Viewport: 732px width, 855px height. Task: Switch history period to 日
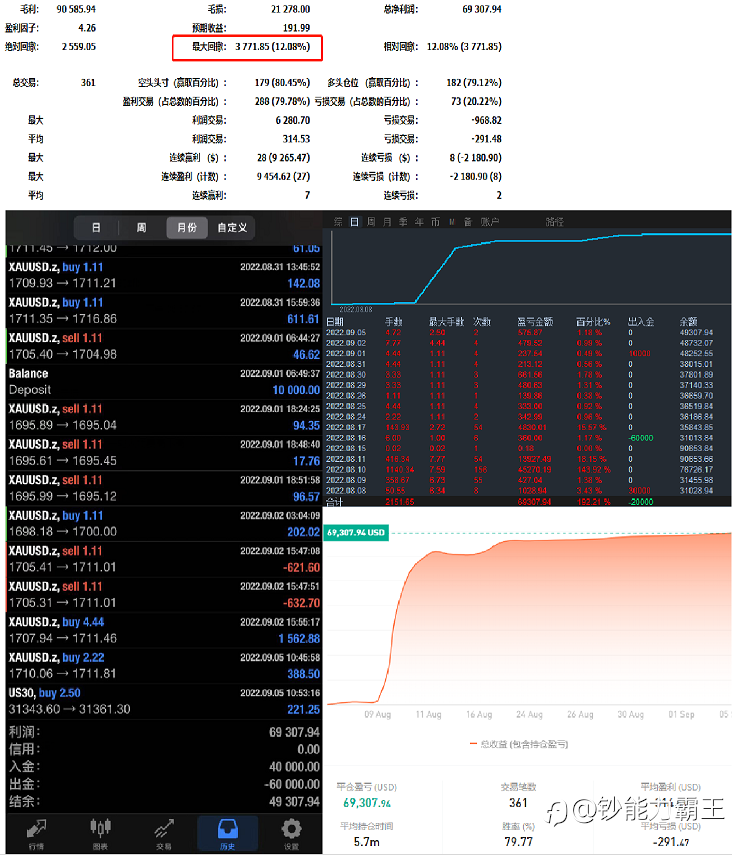tap(96, 227)
